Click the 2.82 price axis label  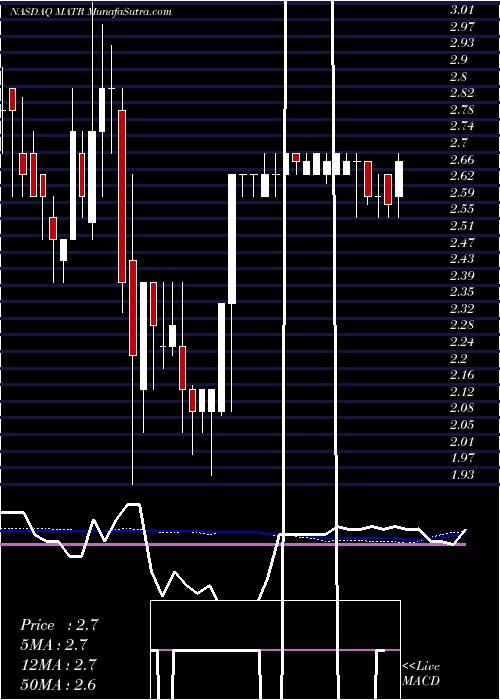coord(462,93)
